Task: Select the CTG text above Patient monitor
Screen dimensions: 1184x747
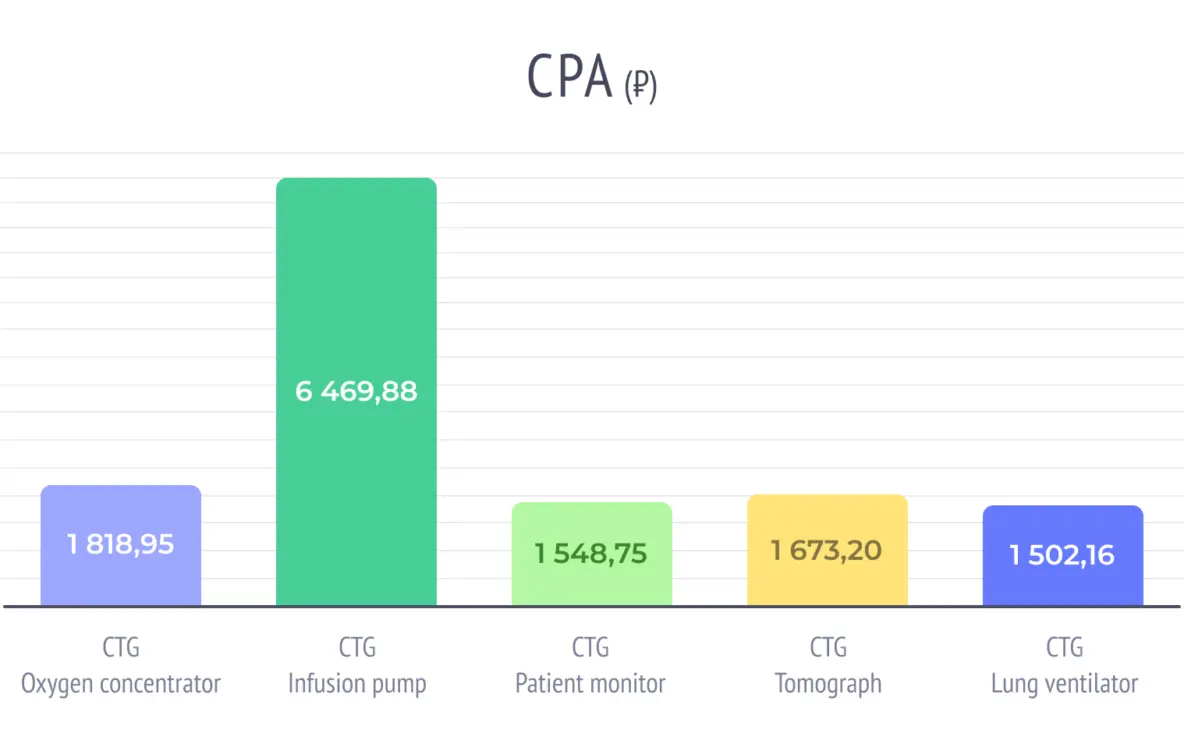Action: 590,648
